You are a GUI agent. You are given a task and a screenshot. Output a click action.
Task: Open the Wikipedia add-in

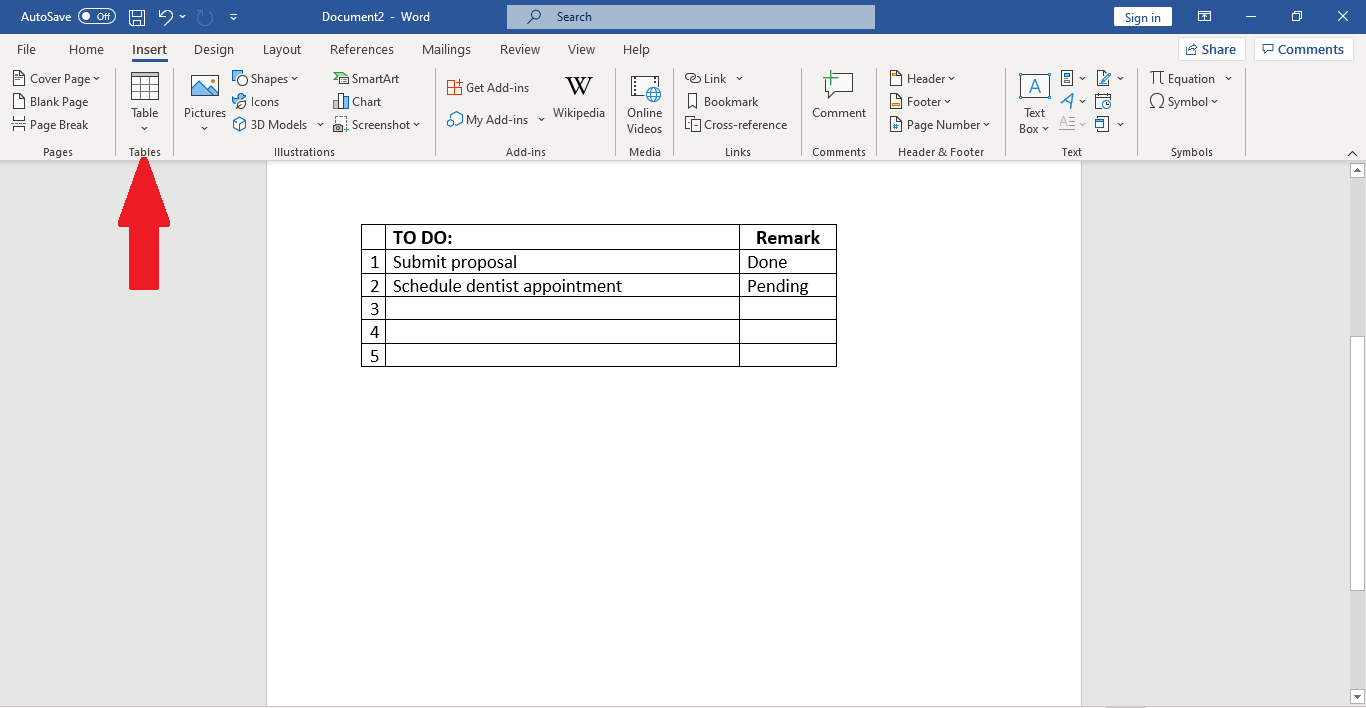click(579, 95)
